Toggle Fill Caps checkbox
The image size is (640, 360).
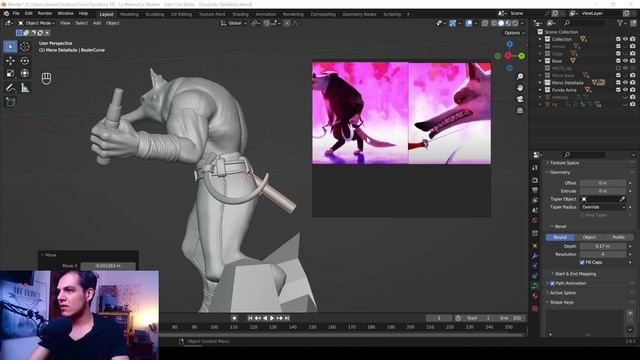582,262
